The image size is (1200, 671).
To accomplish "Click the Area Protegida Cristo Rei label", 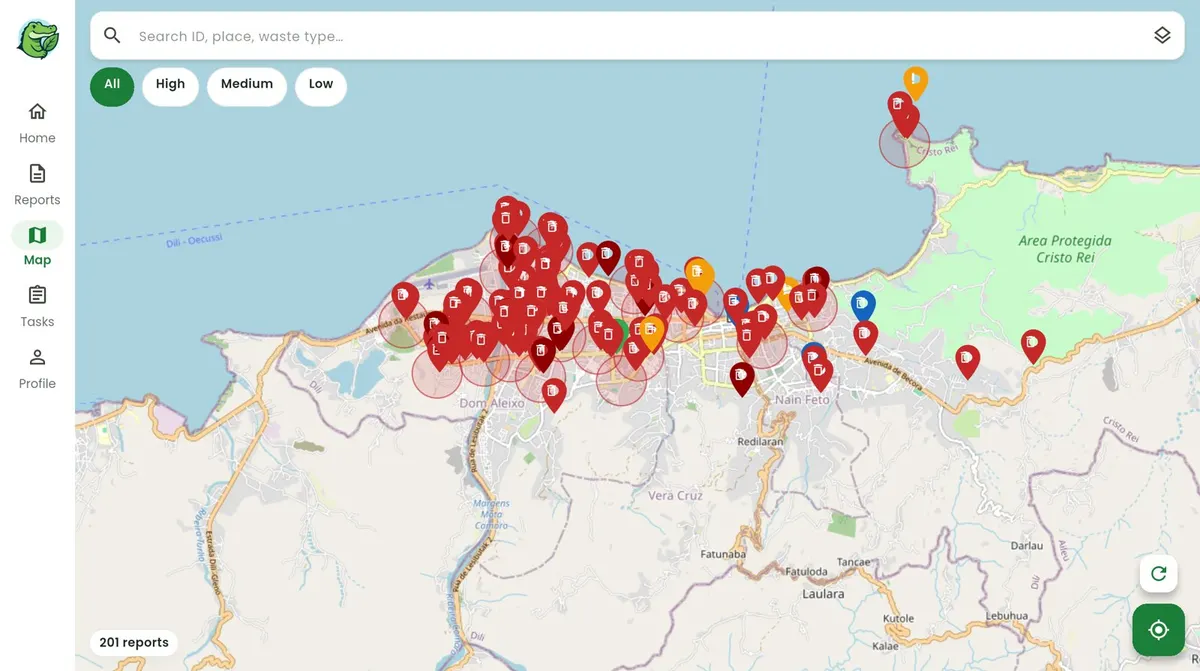I will pos(1065,249).
